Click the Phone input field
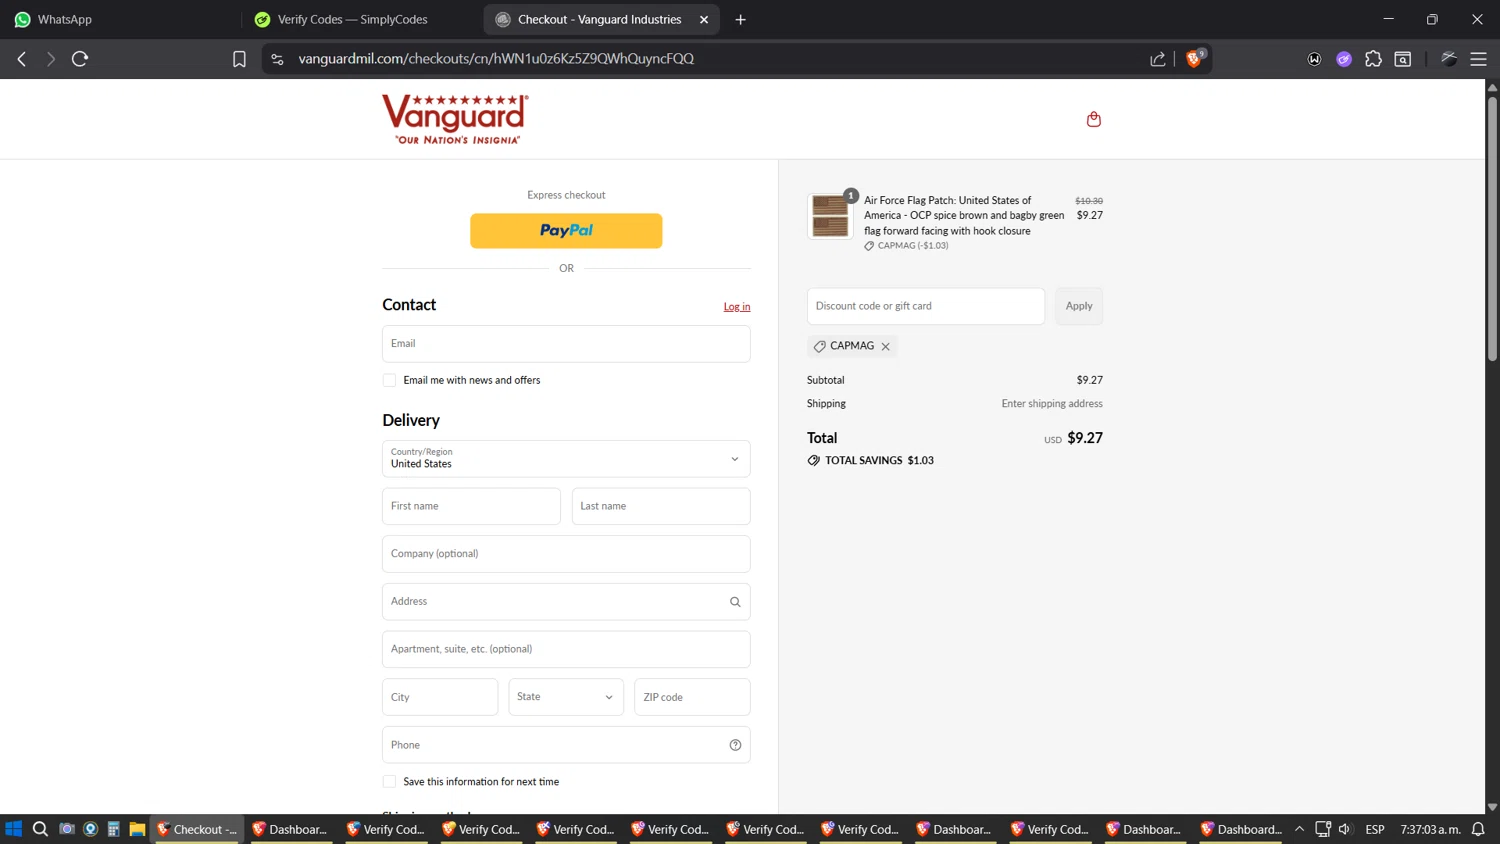This screenshot has height=844, width=1500. click(x=566, y=745)
